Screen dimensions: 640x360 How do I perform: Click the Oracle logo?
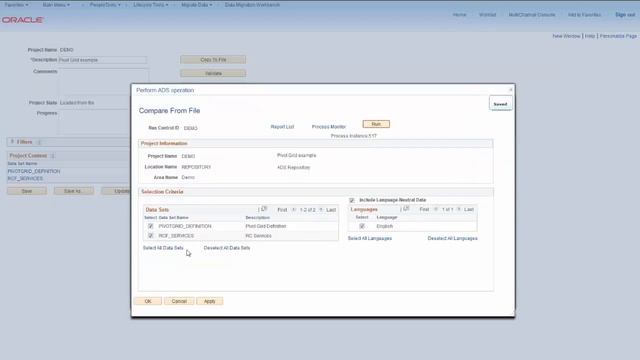tap(22, 20)
